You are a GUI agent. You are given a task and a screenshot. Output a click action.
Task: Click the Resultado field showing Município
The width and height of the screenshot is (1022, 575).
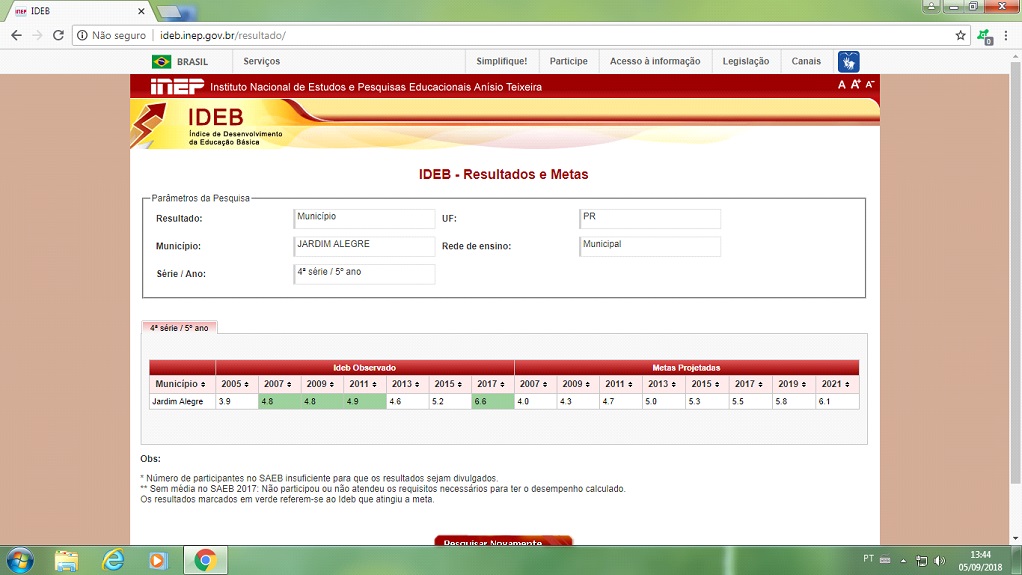364,218
